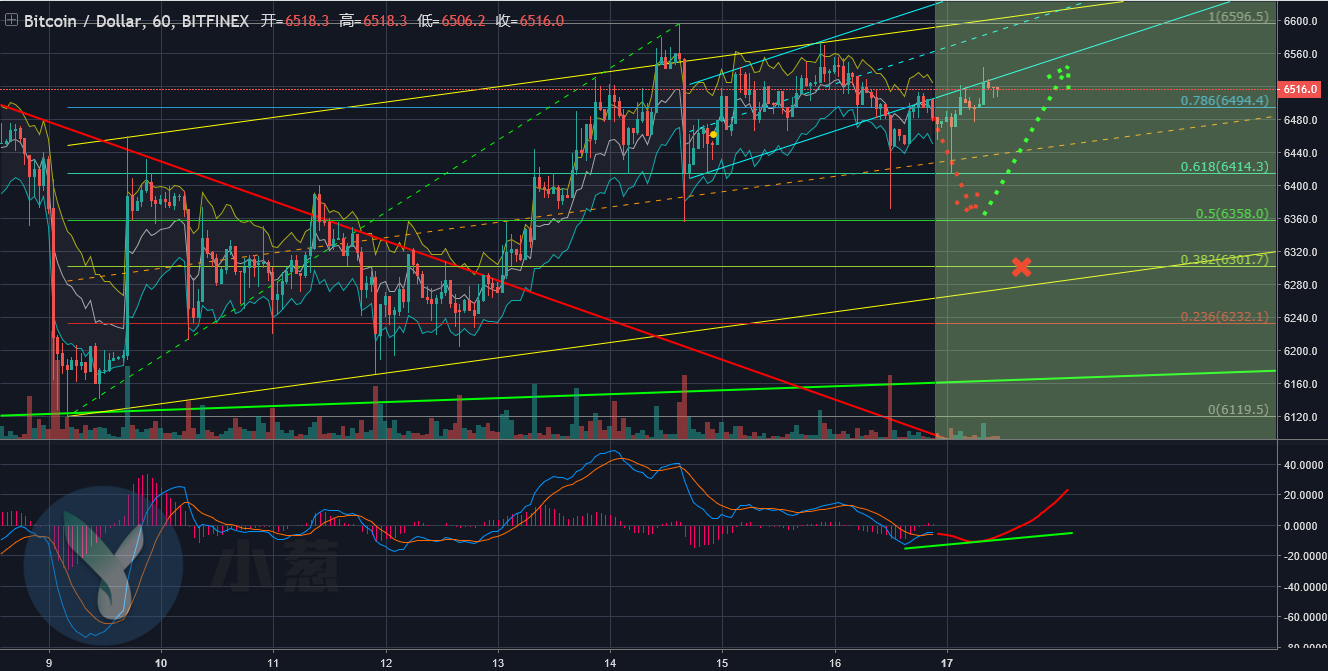Viewport: 1328px width, 671px height.
Task: Select Fibonacci label 0.786(6494.4)
Action: coord(1225,100)
